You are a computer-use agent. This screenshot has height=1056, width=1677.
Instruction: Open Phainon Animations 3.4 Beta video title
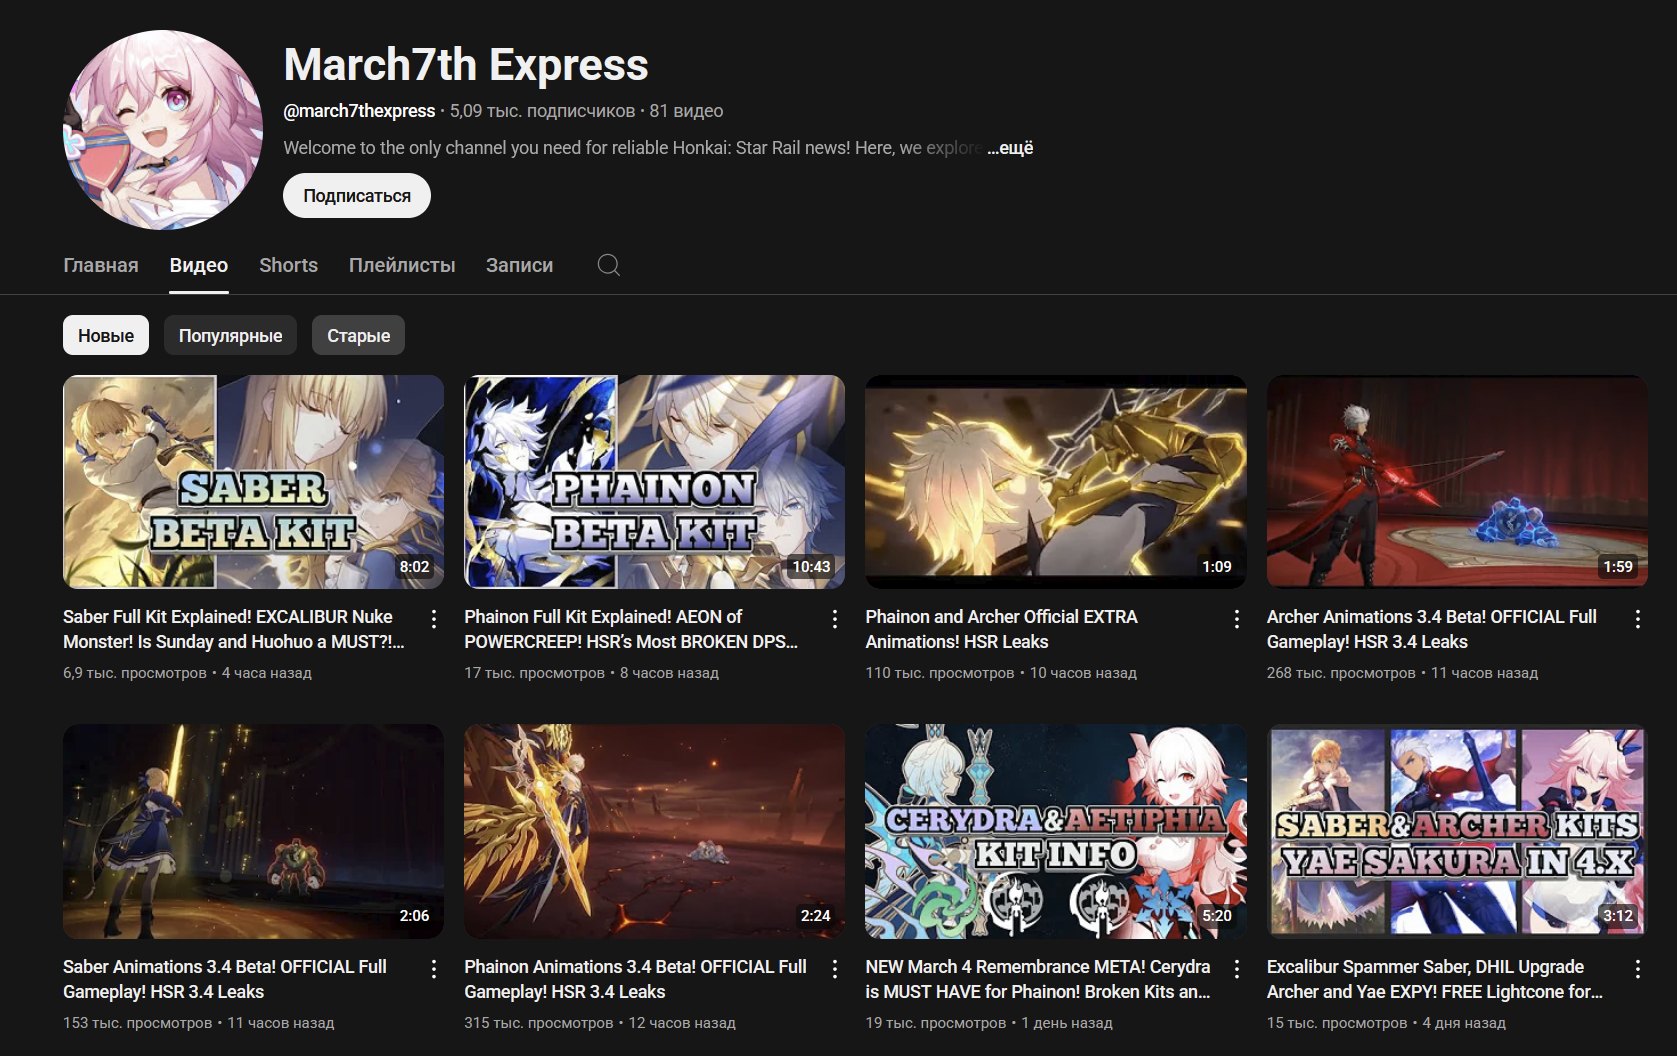[x=635, y=979]
